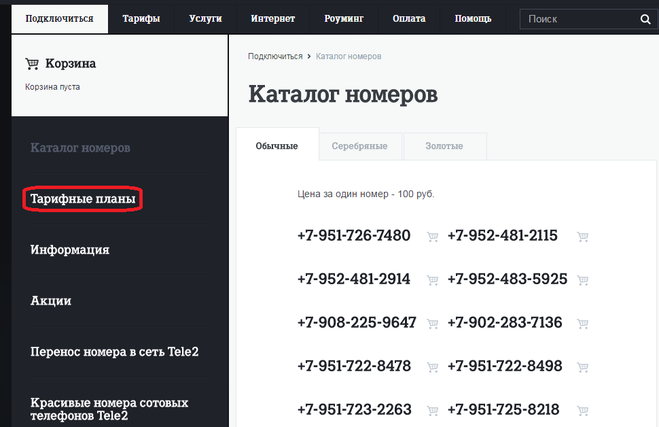Click into the Поиск search field
The height and width of the screenshot is (427, 659).
click(577, 19)
